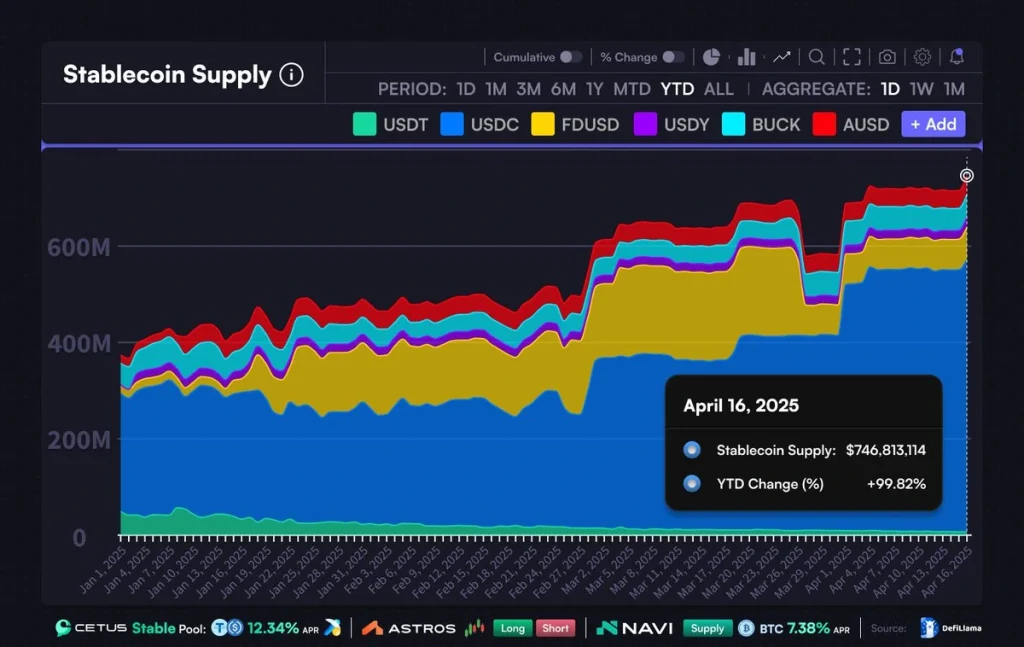Toggle USDT series in legend
Screen dimensions: 1024x647
(x=391, y=124)
